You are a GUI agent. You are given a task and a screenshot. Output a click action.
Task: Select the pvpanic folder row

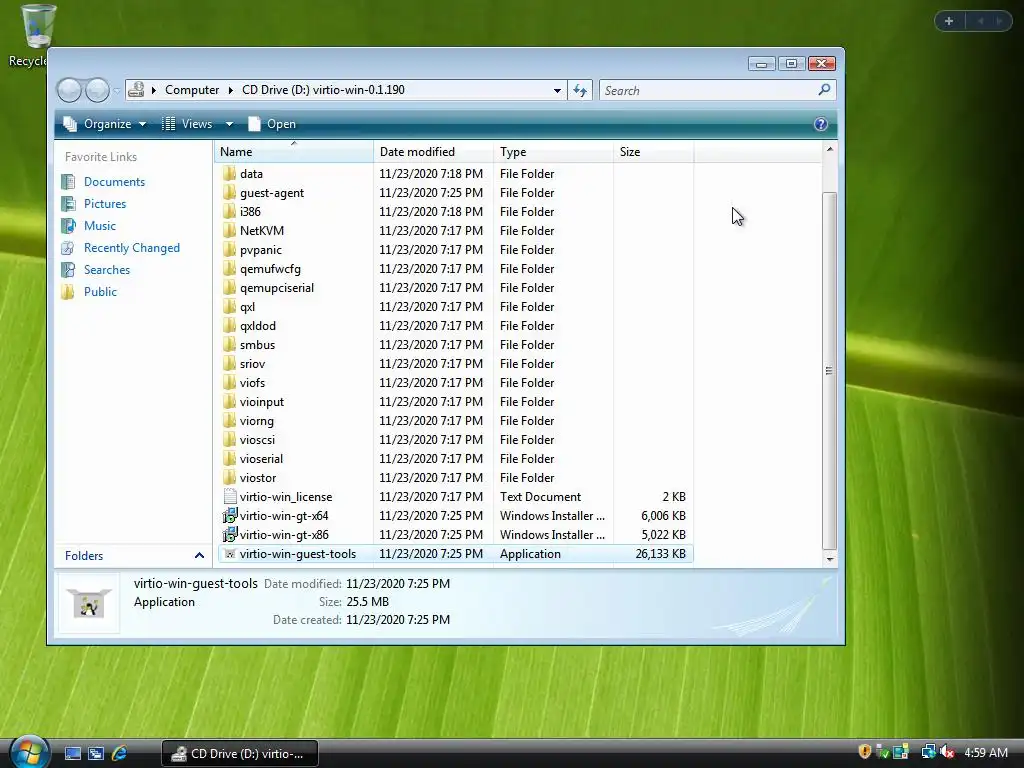455,249
